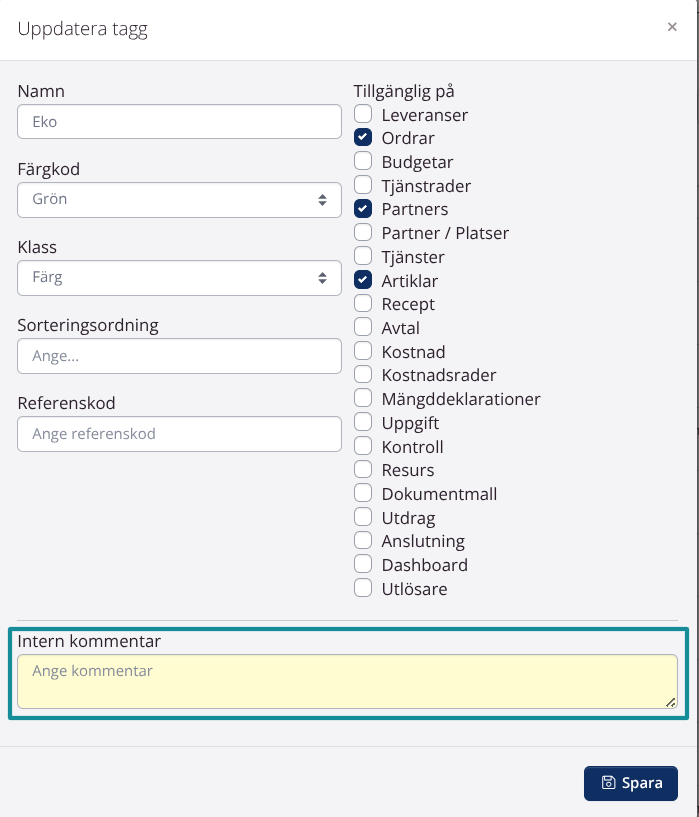Uncheck the Ordrar checkbox
The width and height of the screenshot is (699, 817).
coord(363,138)
